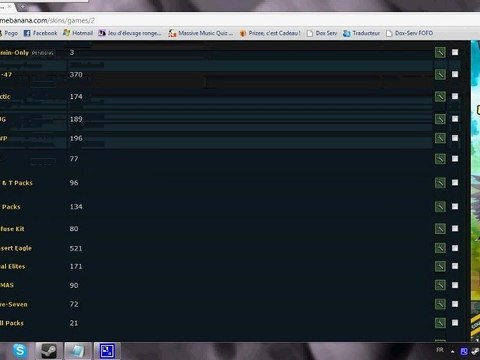Click the green tool icon in the 134 count row

point(440,207)
